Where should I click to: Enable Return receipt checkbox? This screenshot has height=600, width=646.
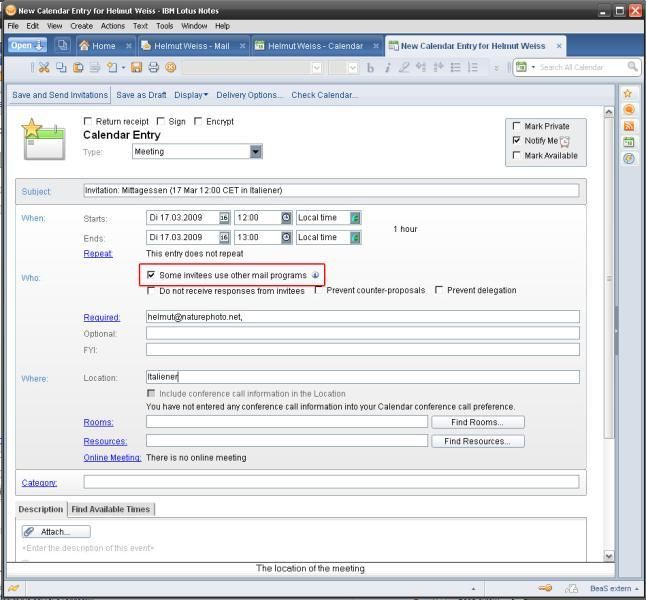[87, 121]
